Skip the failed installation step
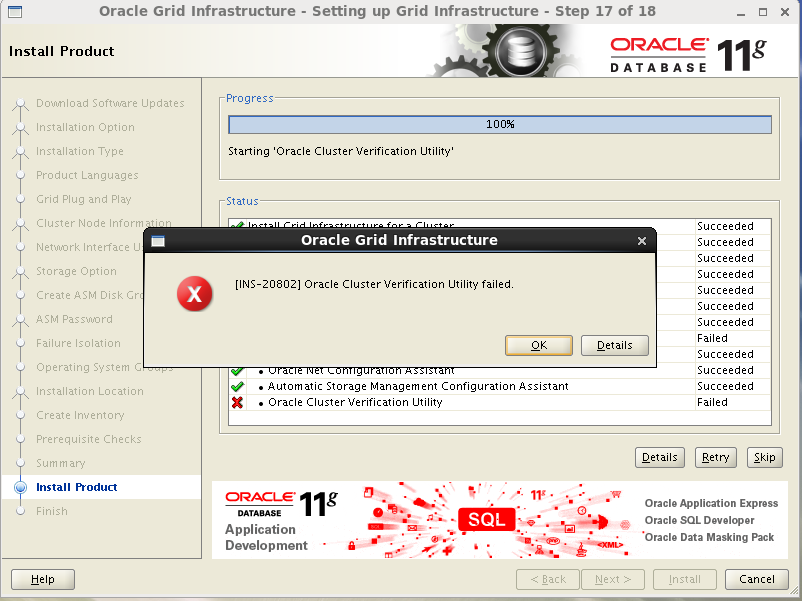Image resolution: width=802 pixels, height=601 pixels. (x=764, y=457)
